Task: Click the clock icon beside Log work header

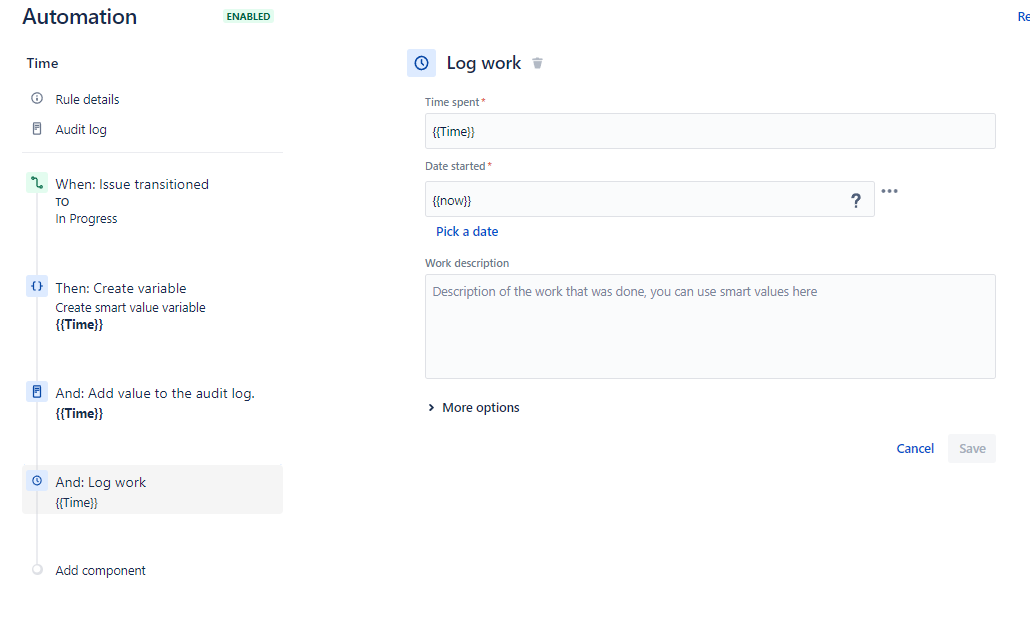Action: coord(421,62)
